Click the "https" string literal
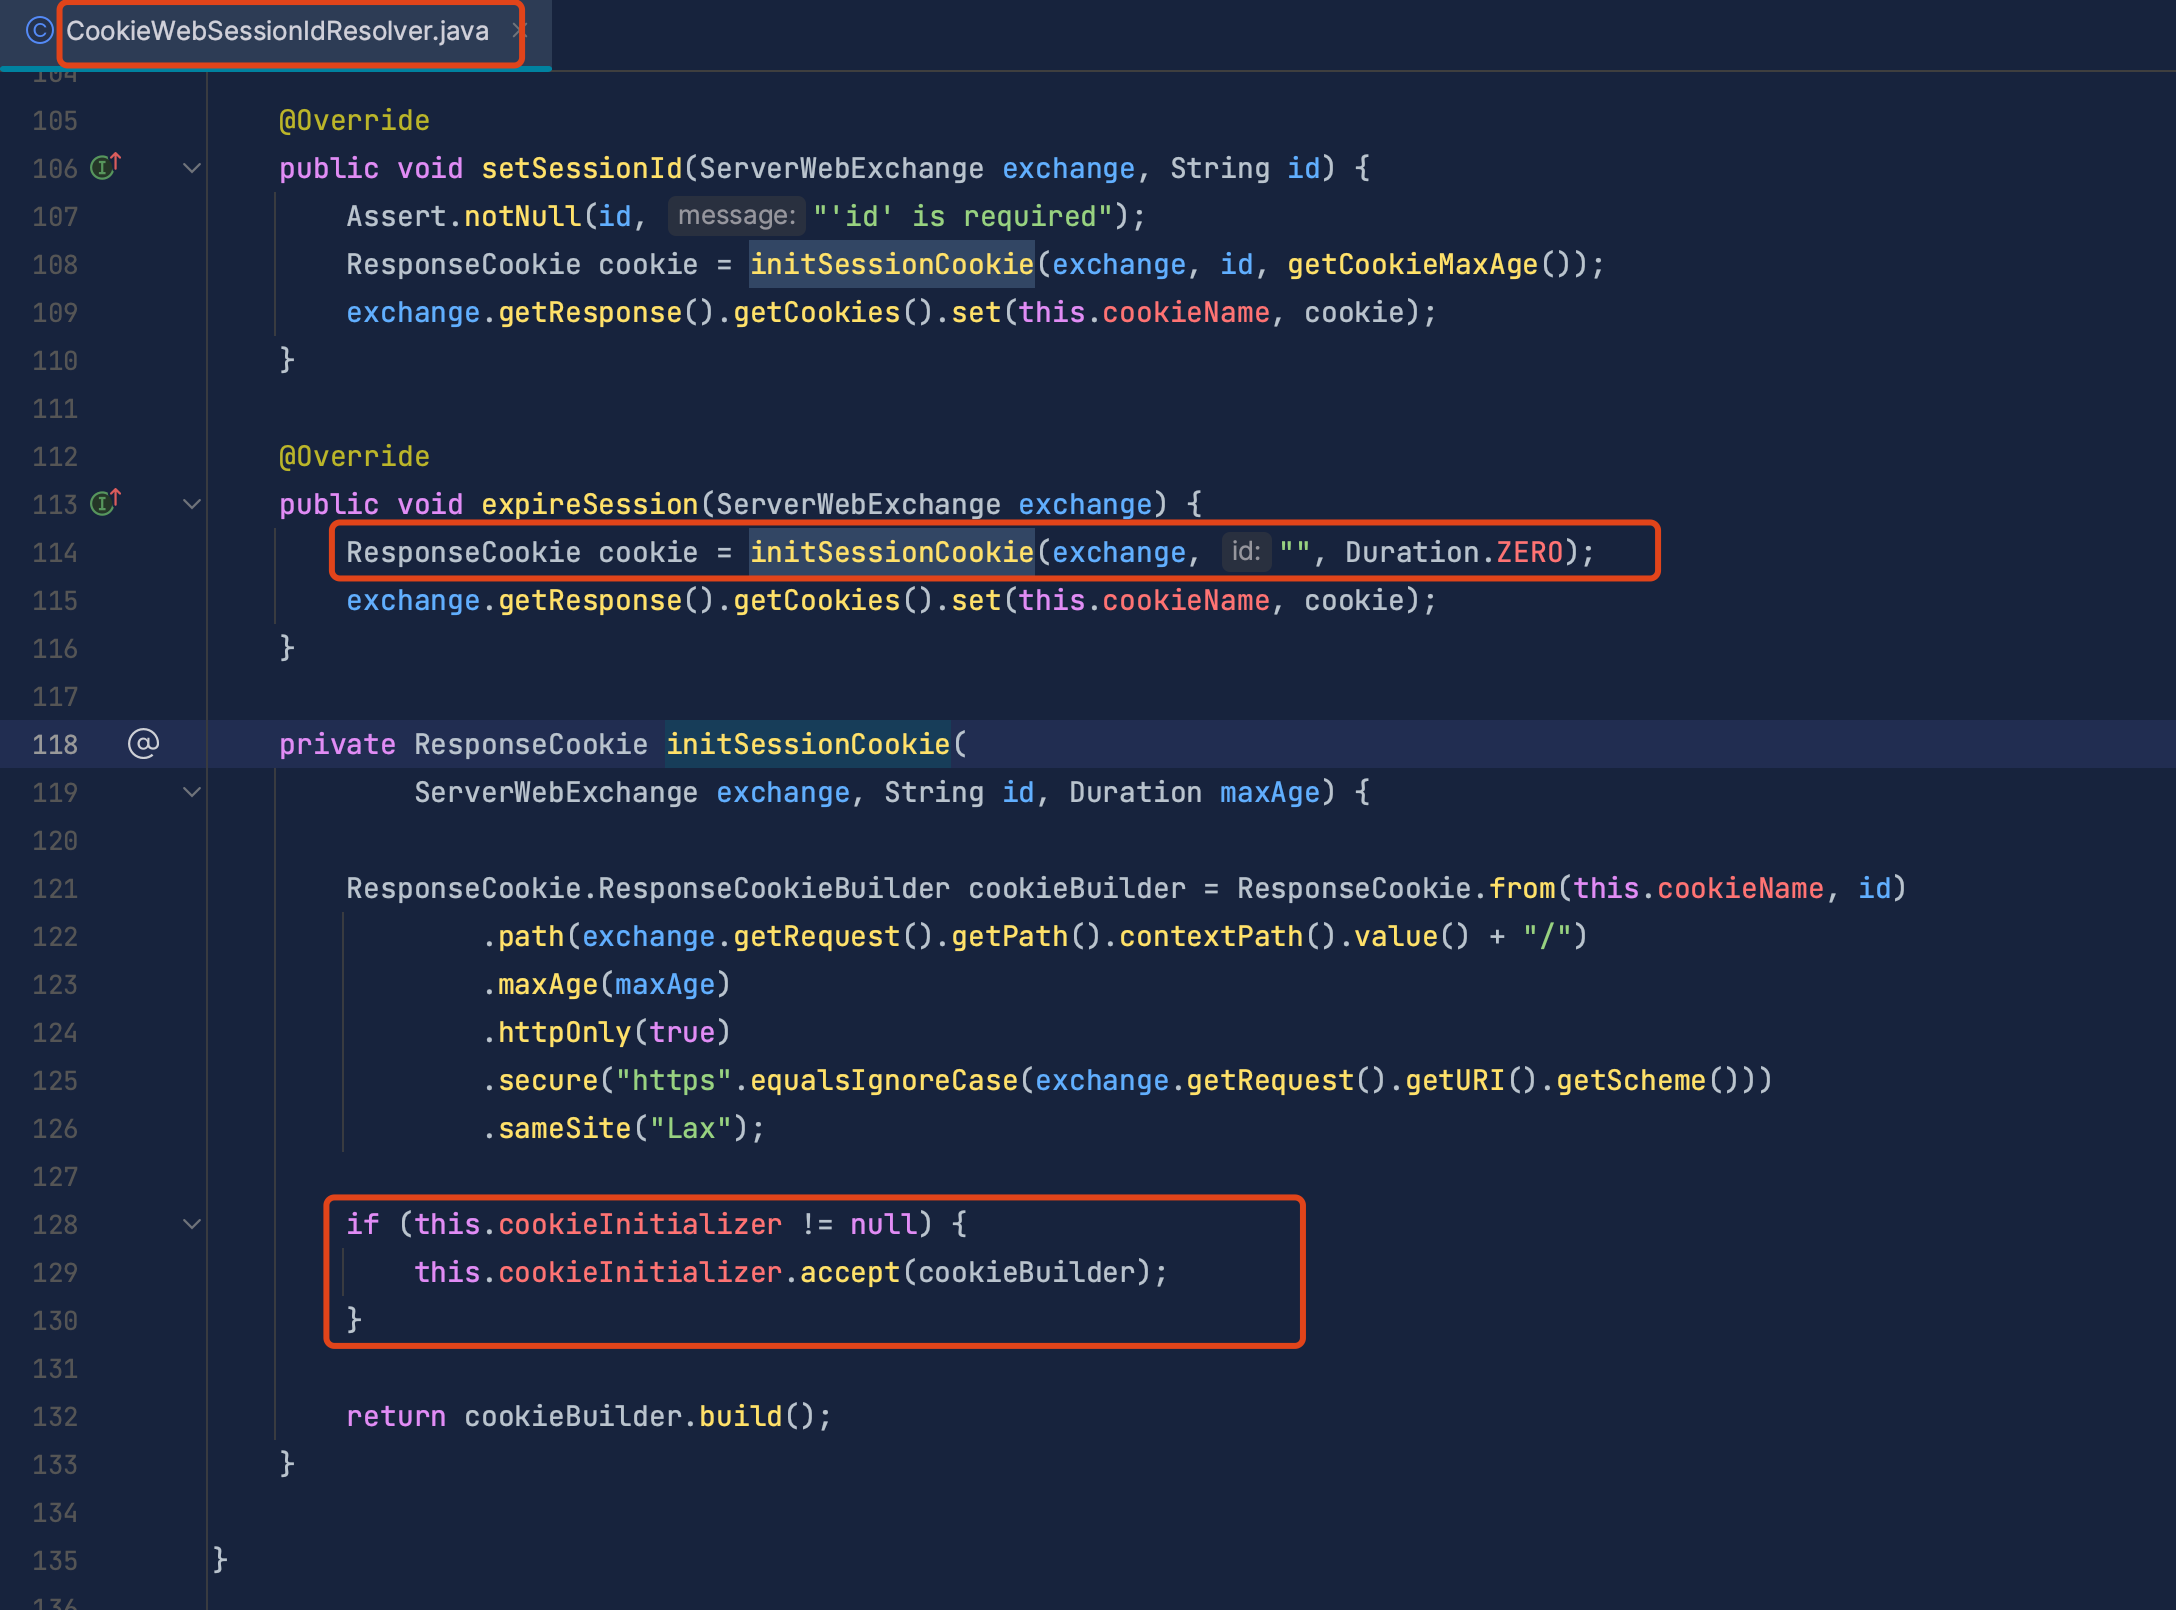Viewport: 2176px width, 1610px height. (674, 1080)
